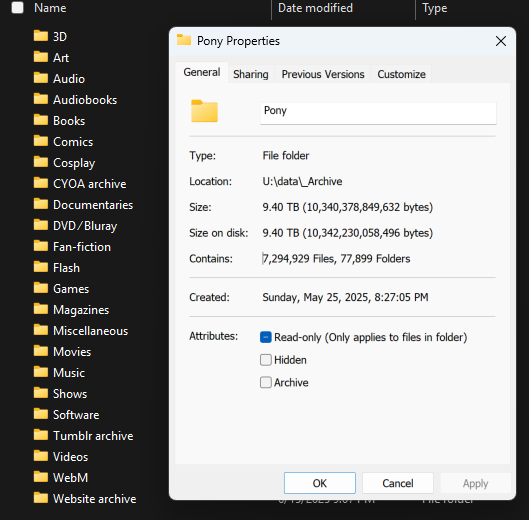The image size is (529, 520).
Task: Click the Documentaries folder icon
Action: coord(41,203)
